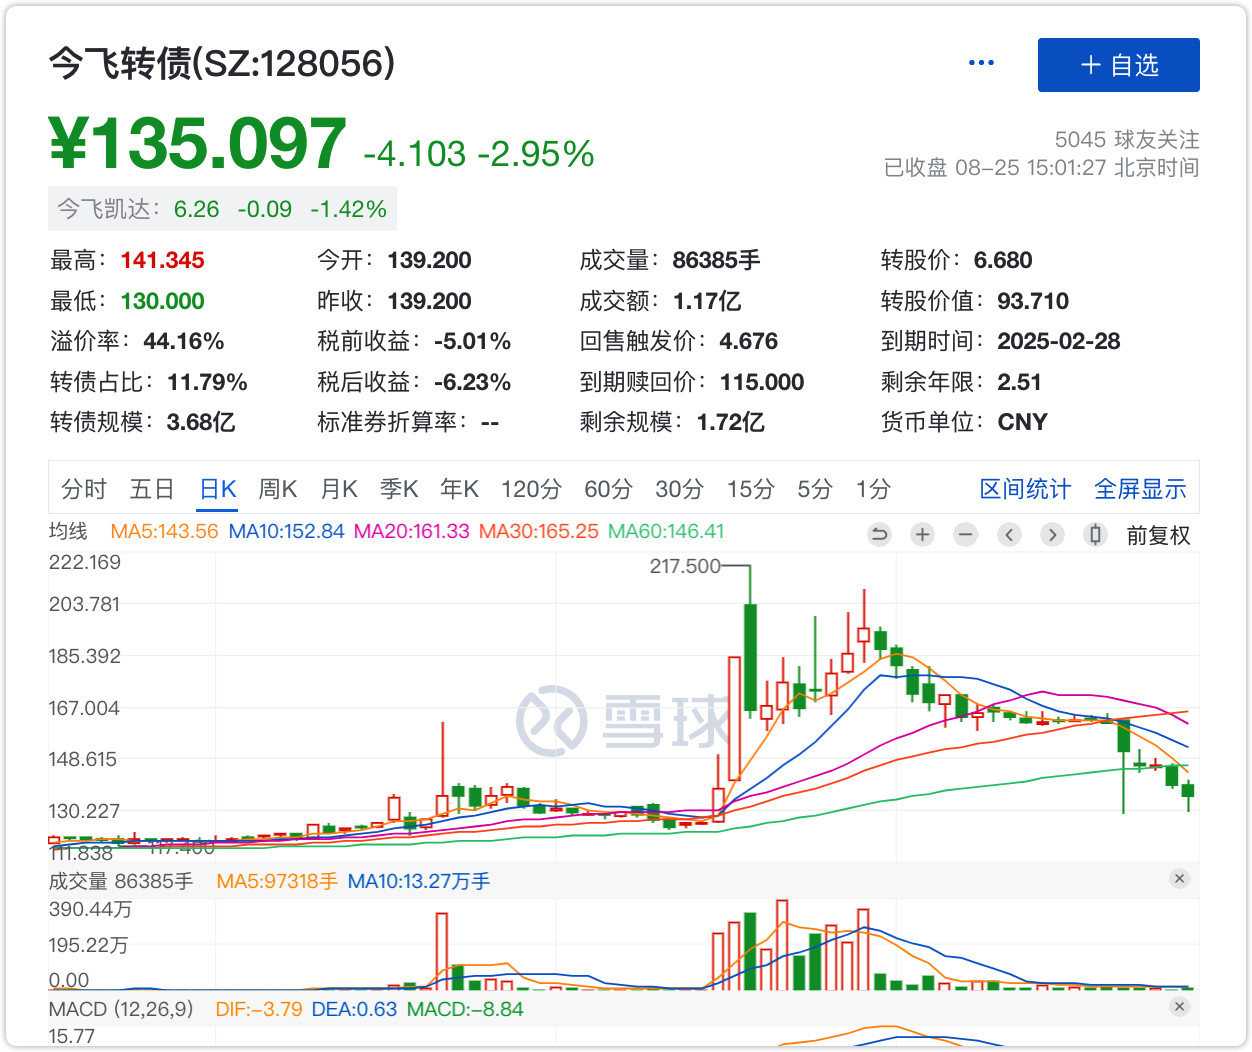
Task: Switch to the 60分 interval tab
Action: click(x=608, y=489)
